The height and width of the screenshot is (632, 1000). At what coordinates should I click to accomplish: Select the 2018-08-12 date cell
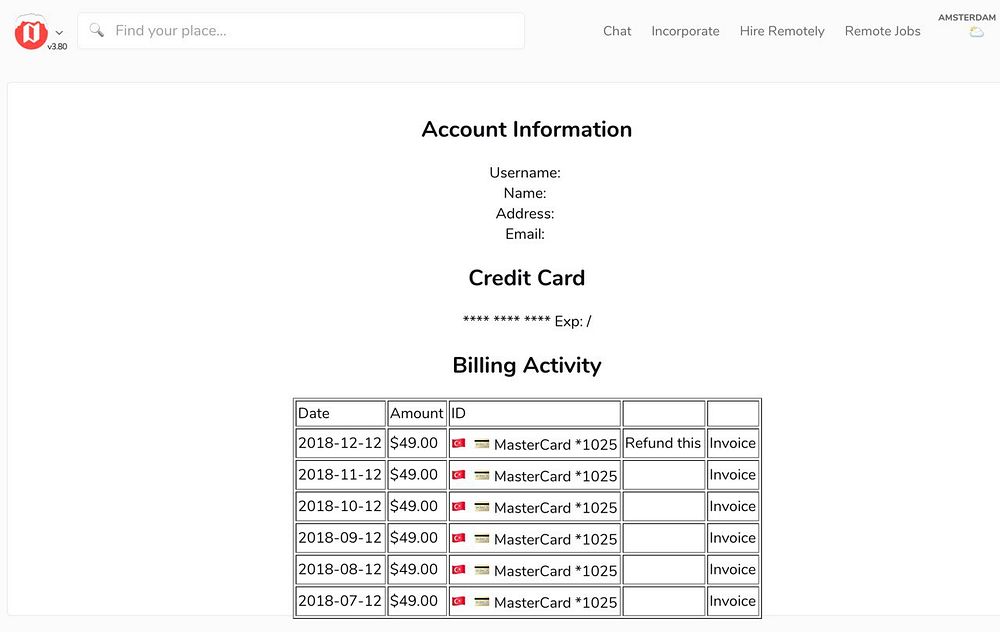pos(341,570)
